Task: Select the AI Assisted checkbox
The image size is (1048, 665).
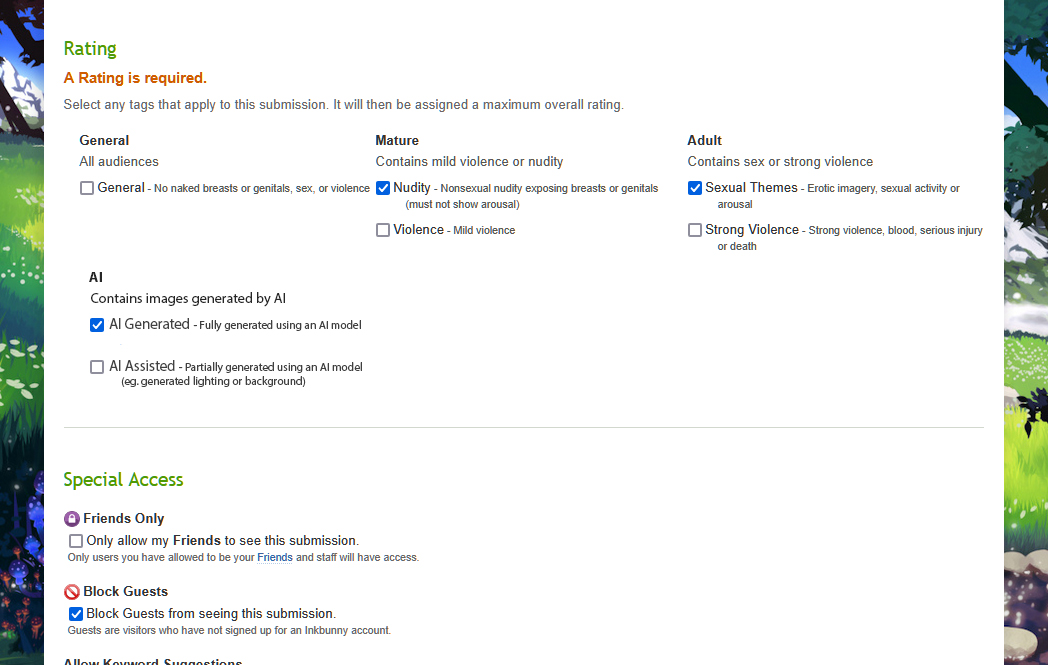Action: pos(97,367)
